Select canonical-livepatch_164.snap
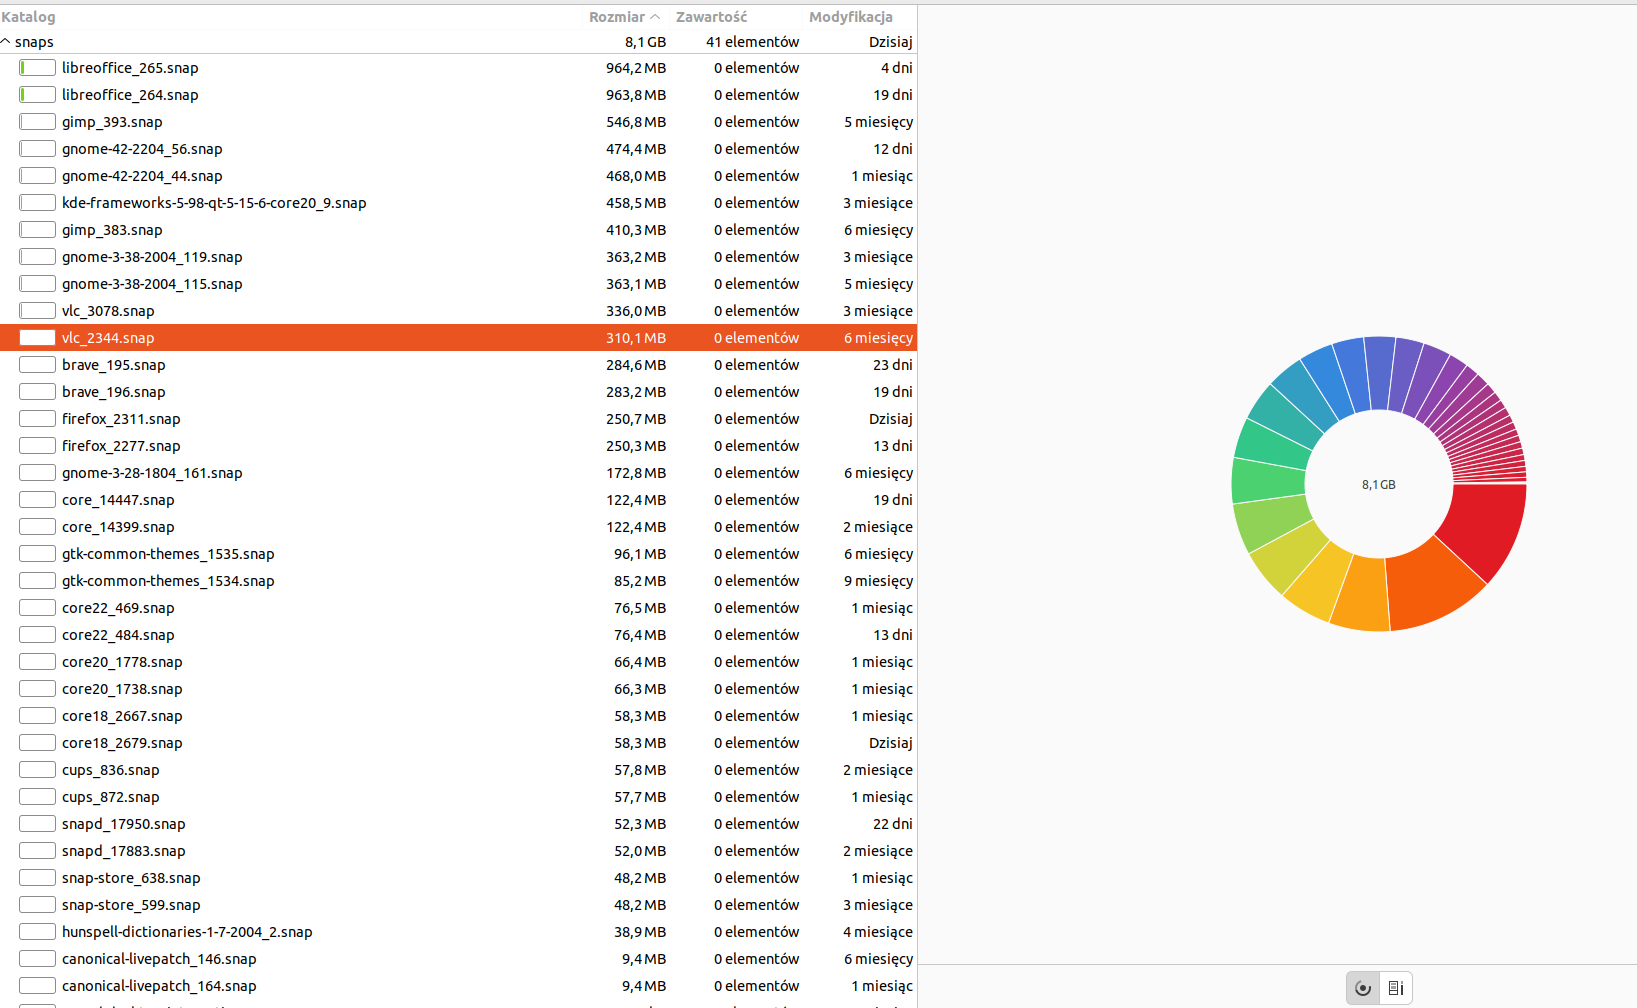This screenshot has height=1008, width=1637. [458, 986]
